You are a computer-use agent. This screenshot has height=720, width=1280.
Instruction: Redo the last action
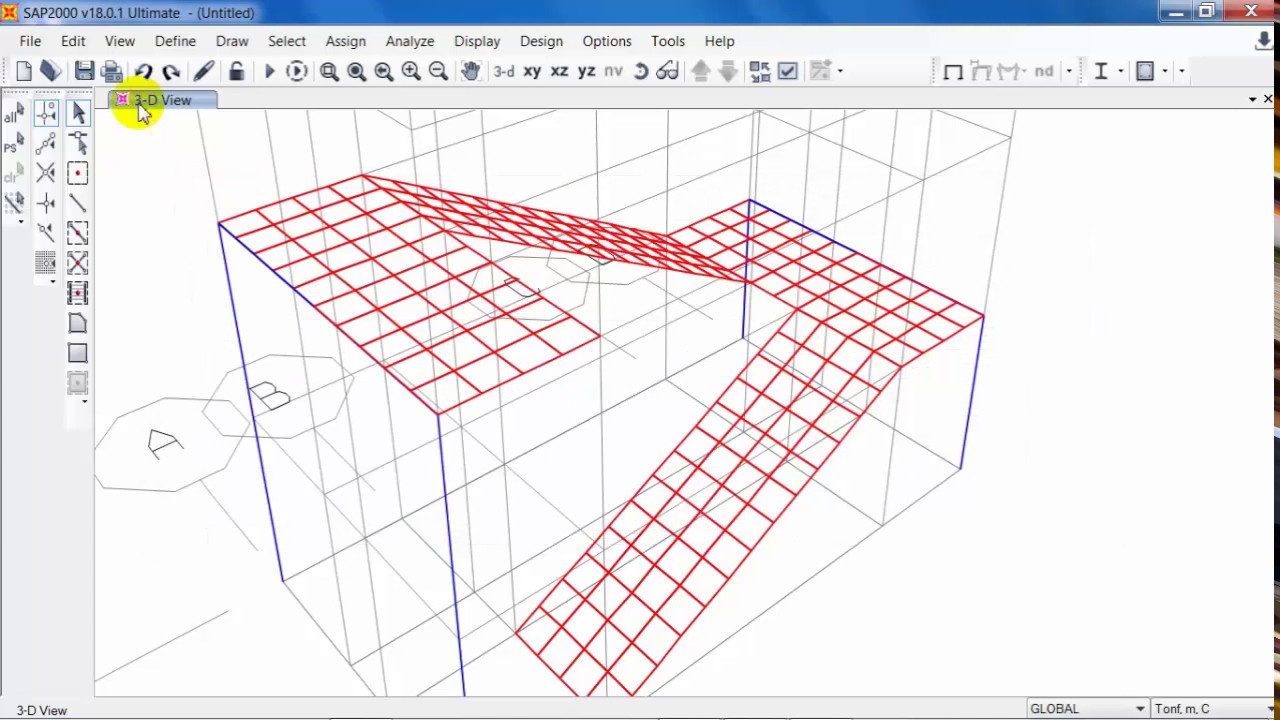pos(171,71)
